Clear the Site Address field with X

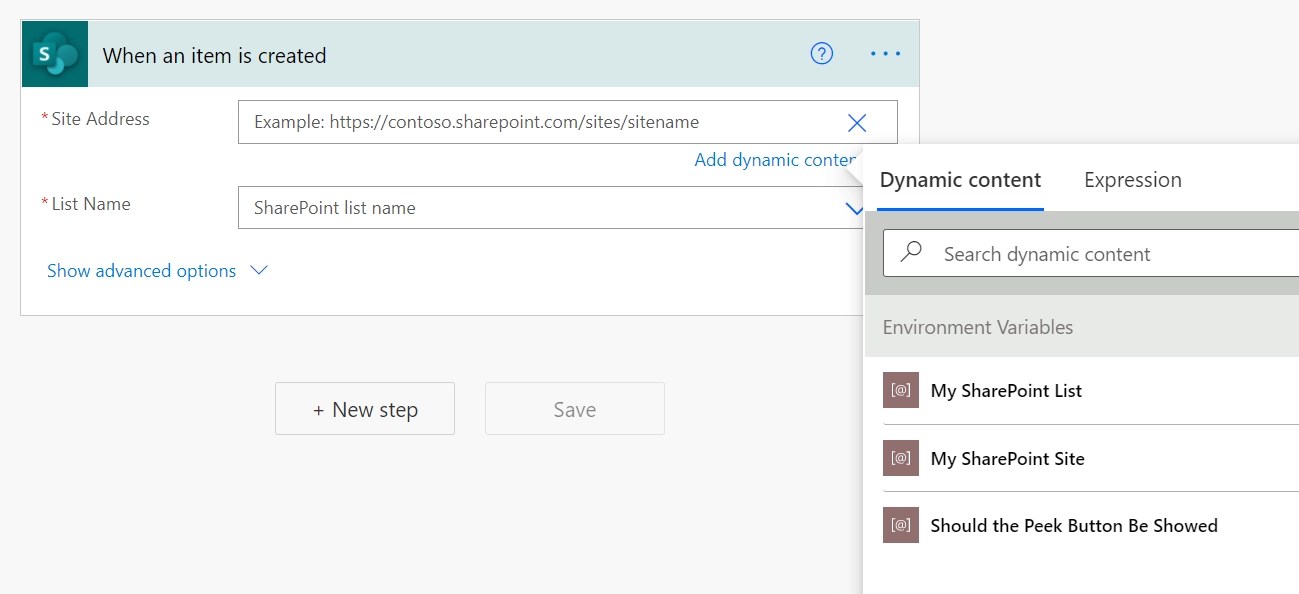coord(857,122)
